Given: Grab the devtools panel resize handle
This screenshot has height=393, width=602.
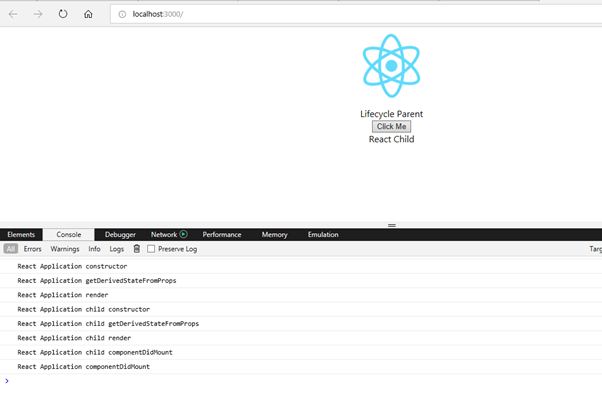Looking at the screenshot, I should coord(392,225).
